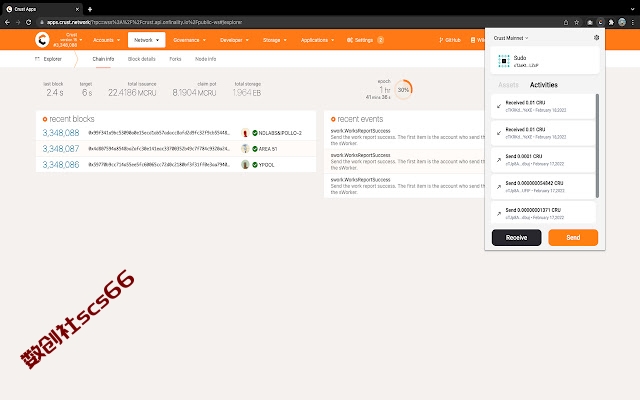Expand the Crust Mainnet network dropdown

tap(511, 38)
